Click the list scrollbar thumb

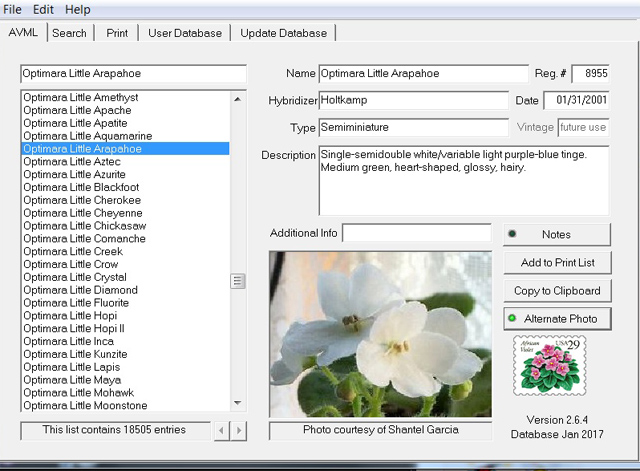pyautogui.click(x=238, y=281)
